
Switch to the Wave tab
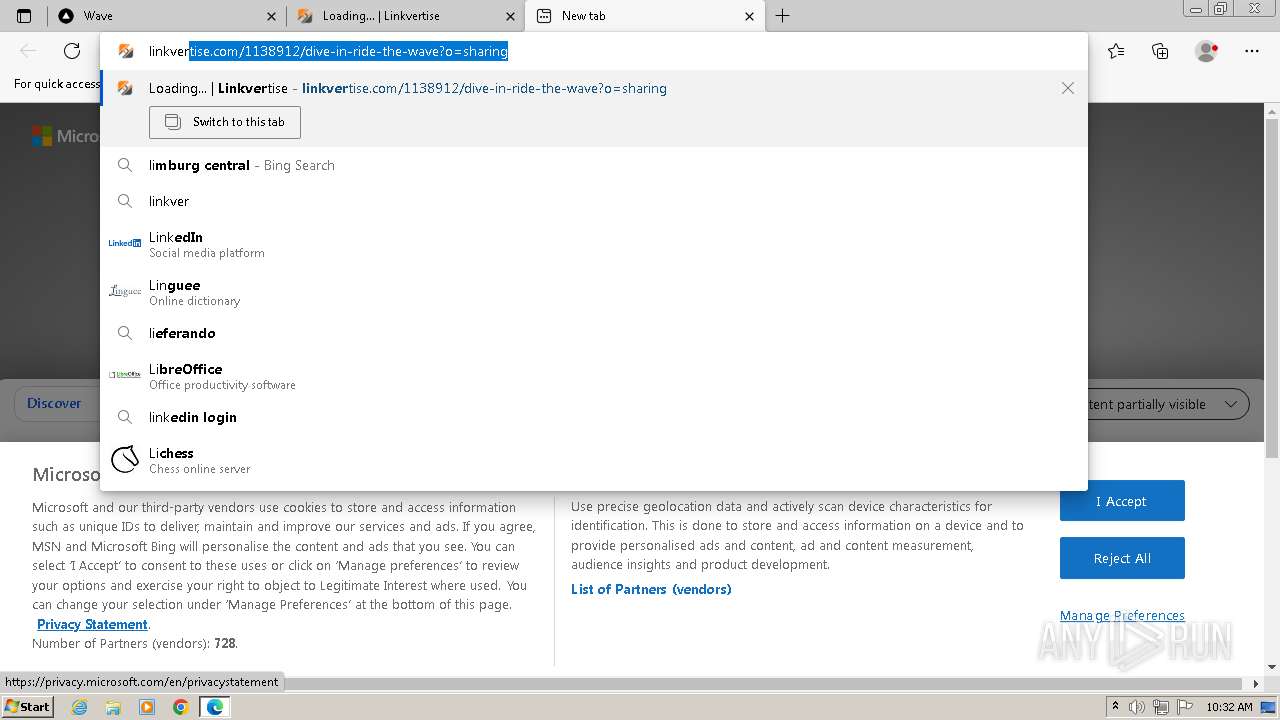167,16
